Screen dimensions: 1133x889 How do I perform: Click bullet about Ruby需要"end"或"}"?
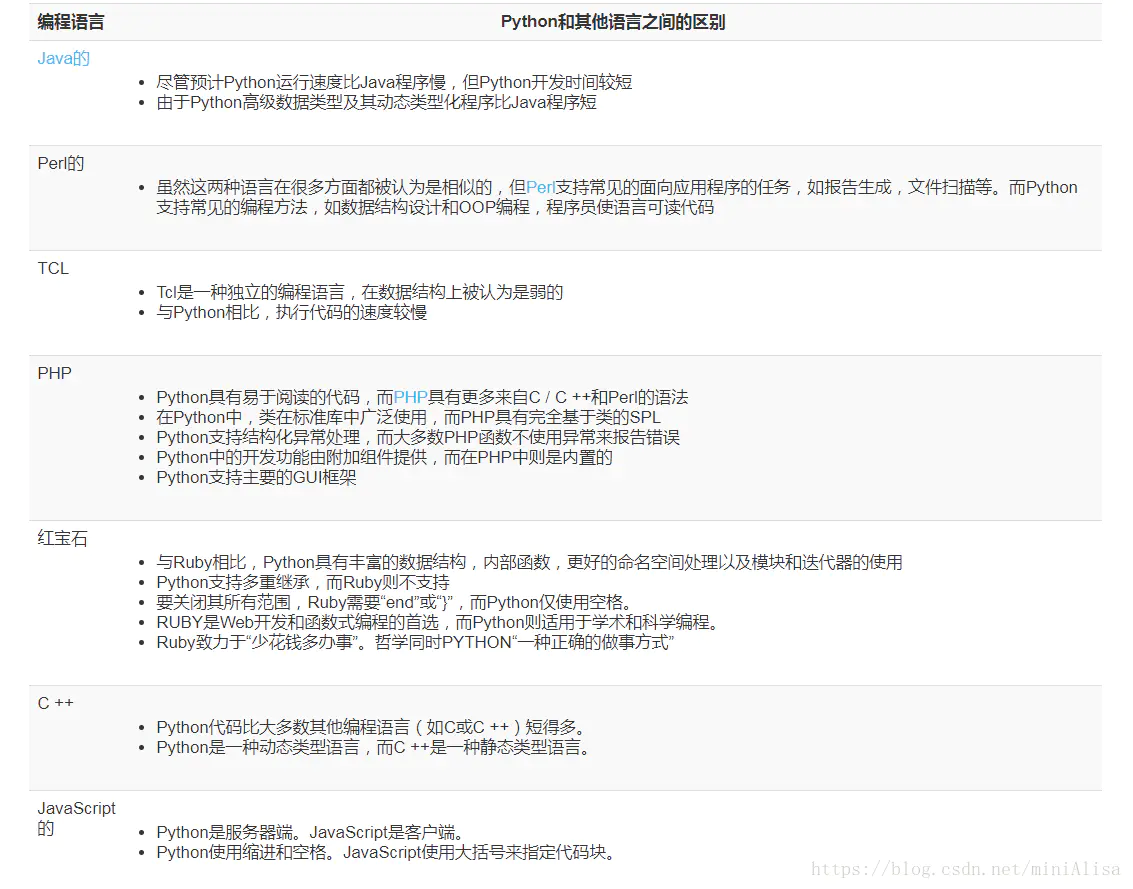coord(396,602)
